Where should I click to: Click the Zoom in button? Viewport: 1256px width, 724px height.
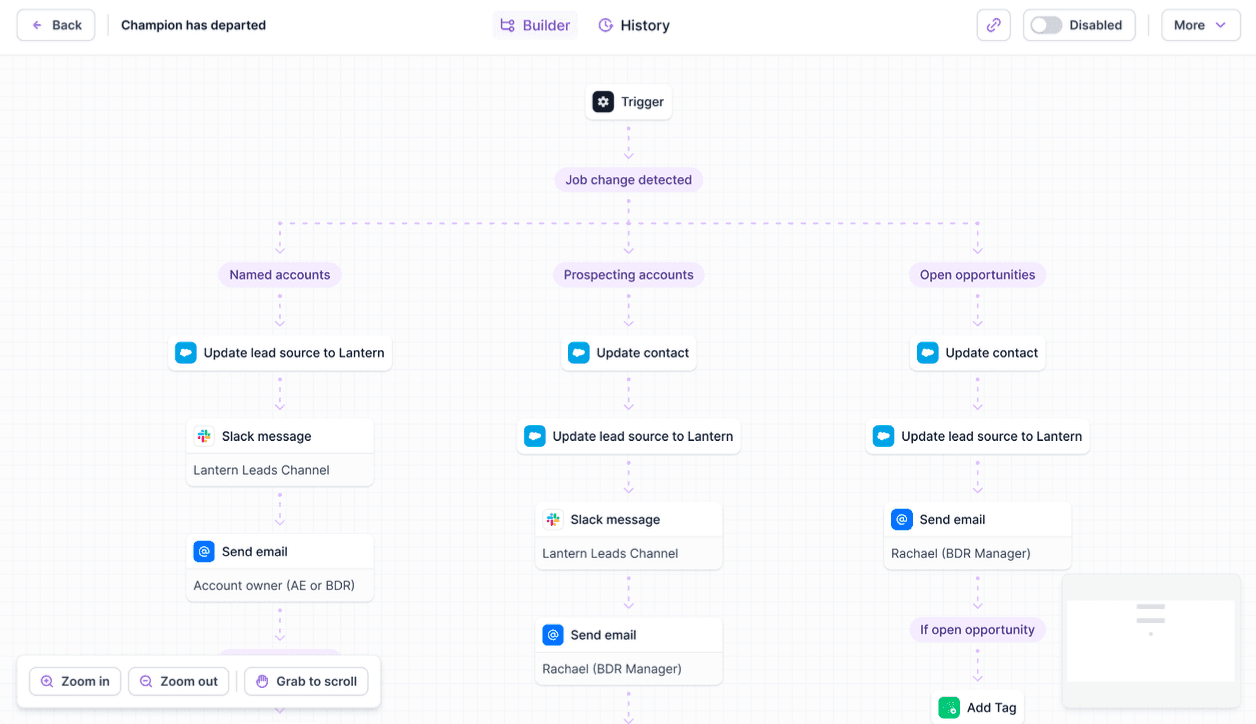tap(75, 682)
